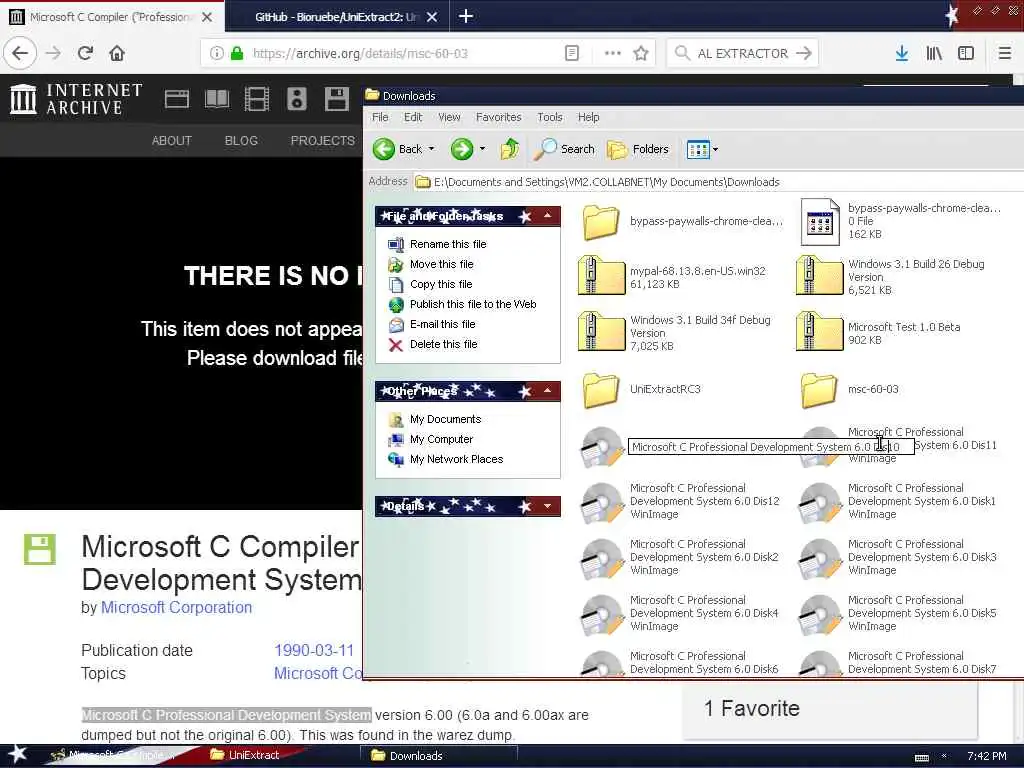Open Internet Archive texts book icon
This screenshot has width=1024, height=768.
(x=217, y=99)
